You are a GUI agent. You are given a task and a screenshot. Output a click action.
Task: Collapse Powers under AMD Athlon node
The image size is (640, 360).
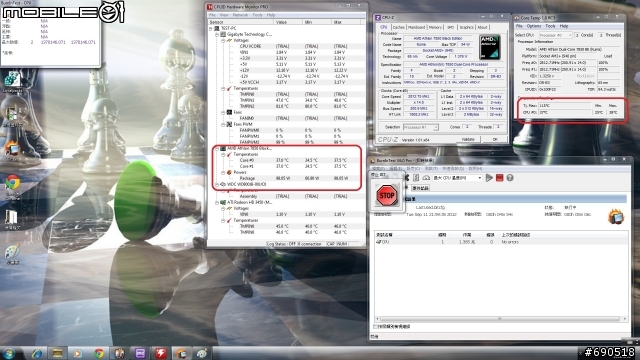223,172
